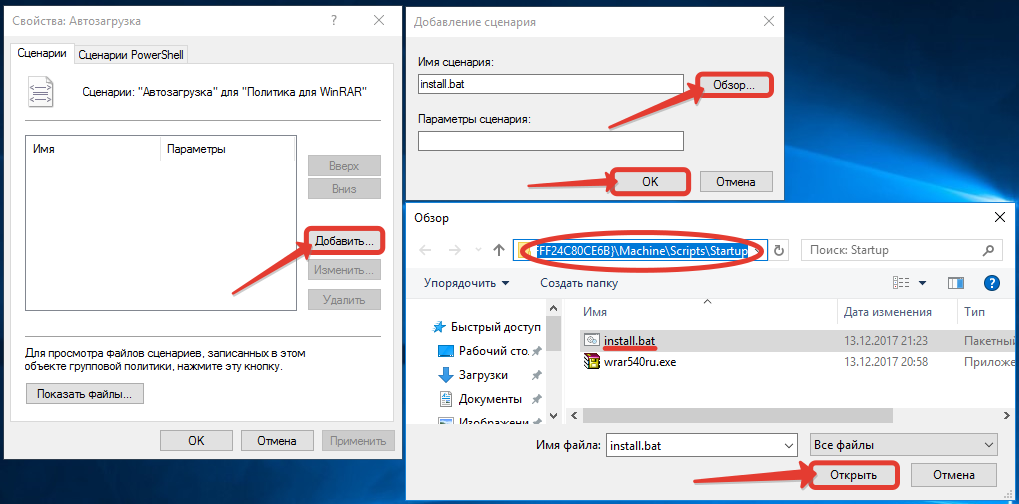The image size is (1019, 504).
Task: Select the install.bat file name
Action: coord(630,340)
